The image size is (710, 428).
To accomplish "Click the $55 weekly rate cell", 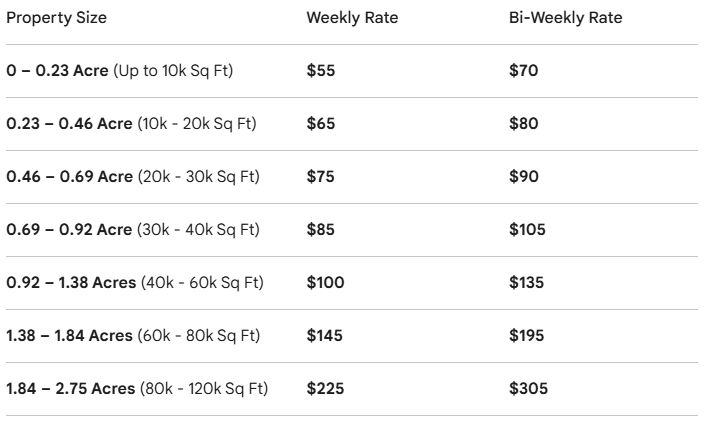I will 321,71.
